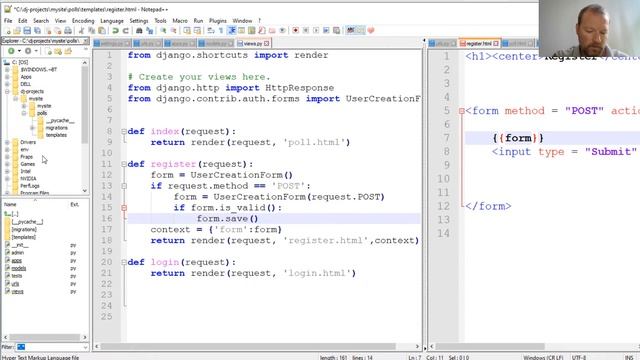This screenshot has height=360, width=640.
Task: Open the green Explorer button's dropdown arrow
Action: [x=19, y=51]
